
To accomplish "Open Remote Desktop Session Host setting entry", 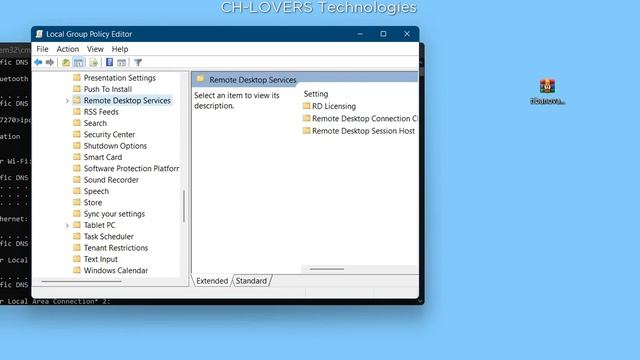I will tap(363, 131).
